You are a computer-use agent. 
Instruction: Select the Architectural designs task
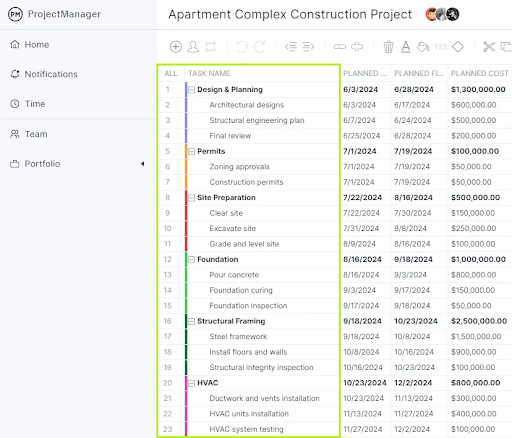tap(247, 105)
